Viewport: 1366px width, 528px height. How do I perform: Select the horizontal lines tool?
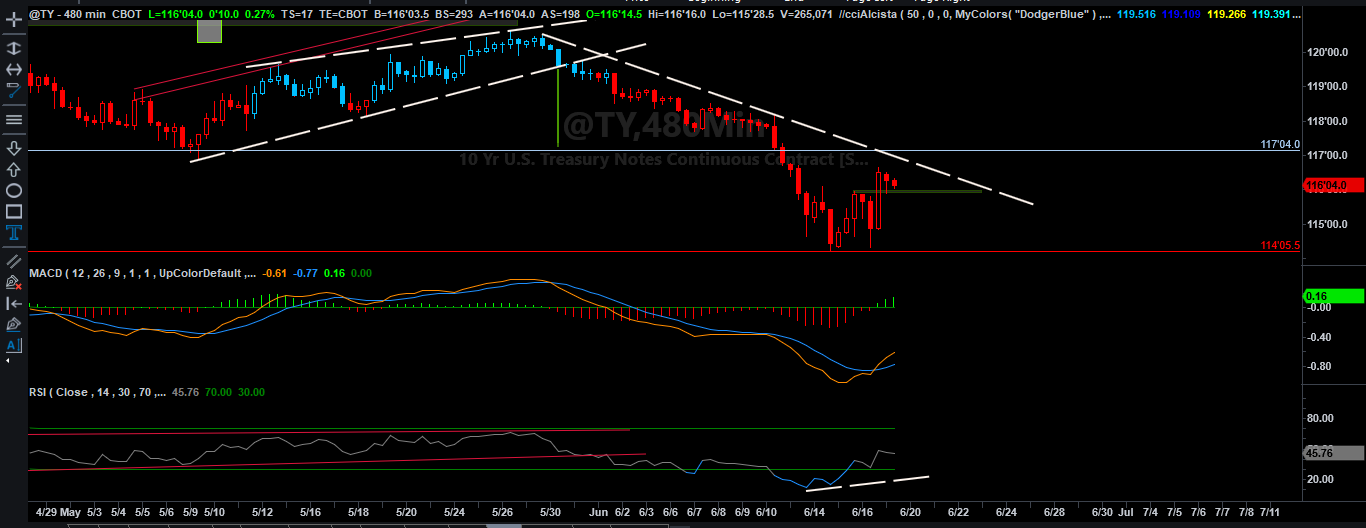click(14, 120)
